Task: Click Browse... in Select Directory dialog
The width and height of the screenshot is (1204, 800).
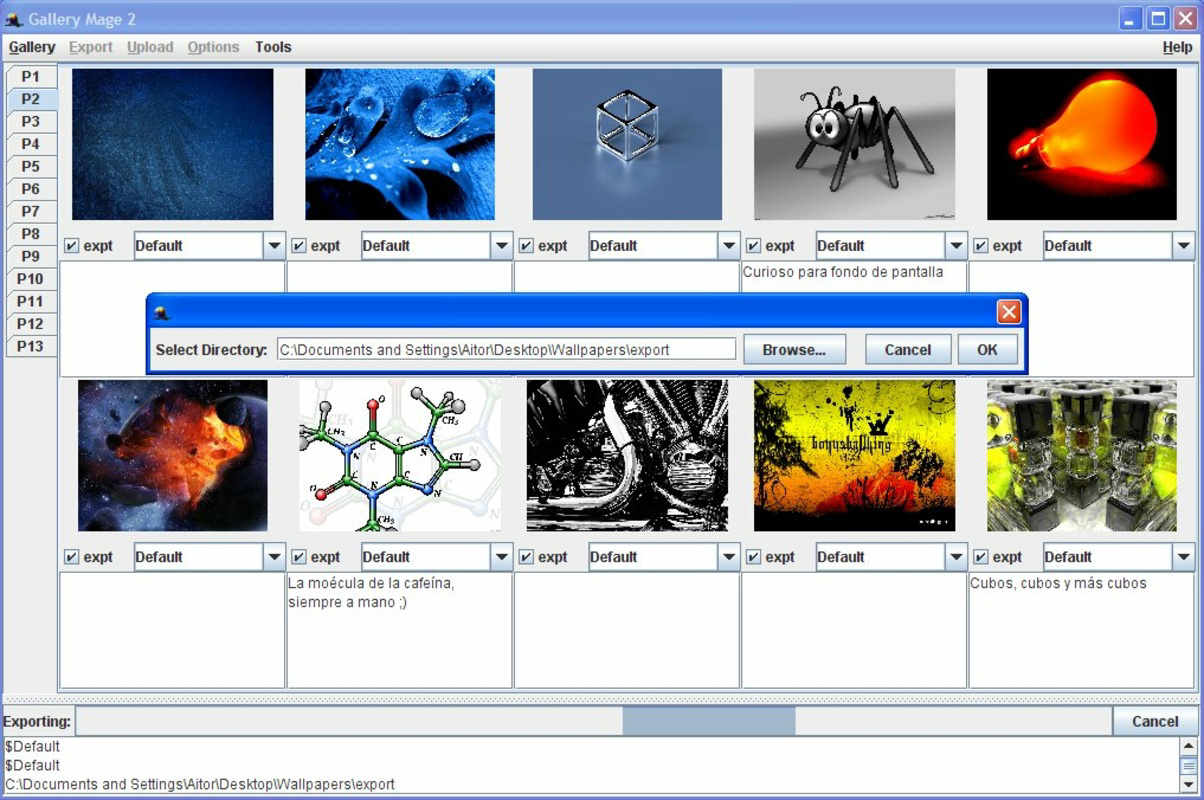Action: pos(794,350)
